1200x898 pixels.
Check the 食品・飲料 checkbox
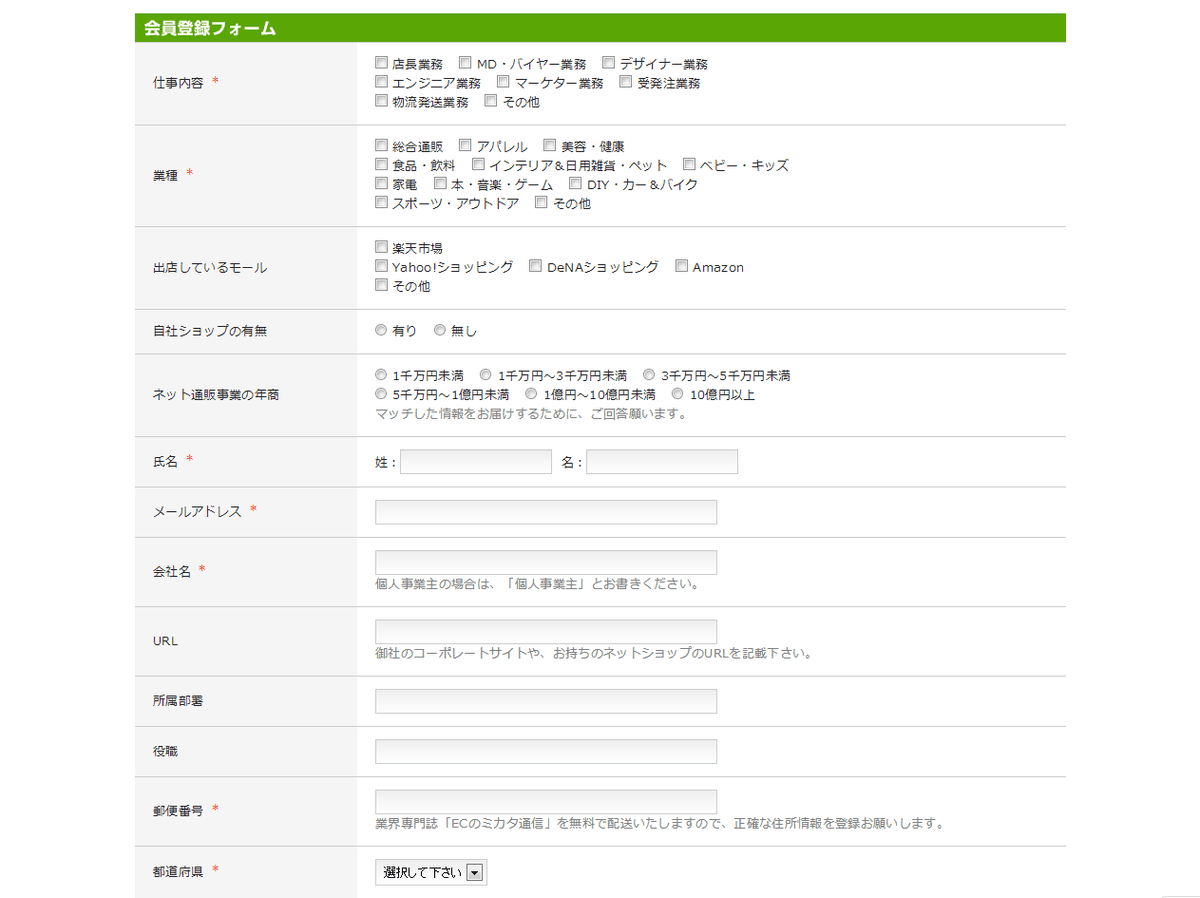pos(381,165)
